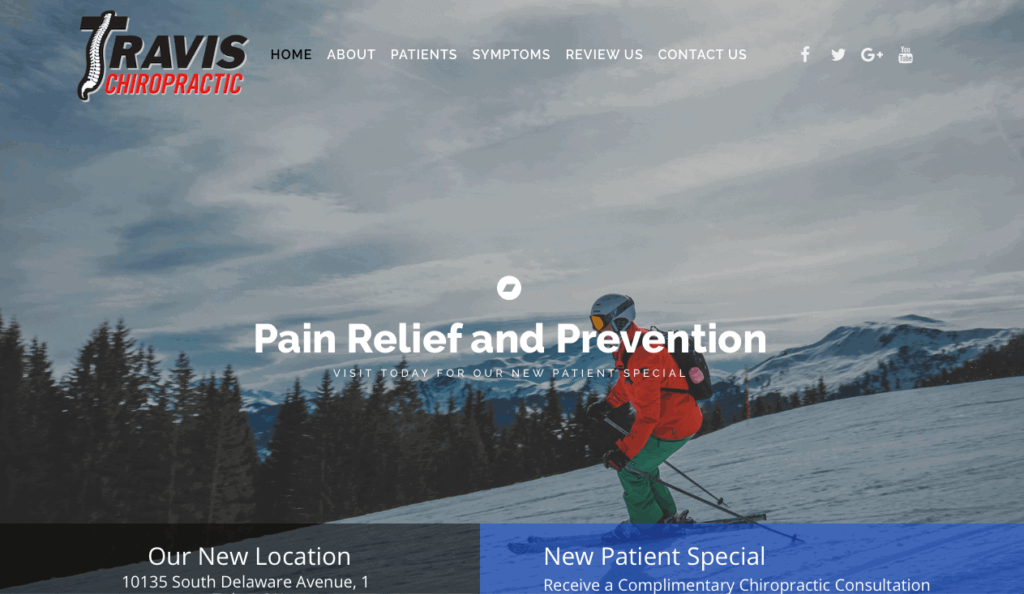Open the Symptoms navigation item
1024x594 pixels.
tap(511, 55)
